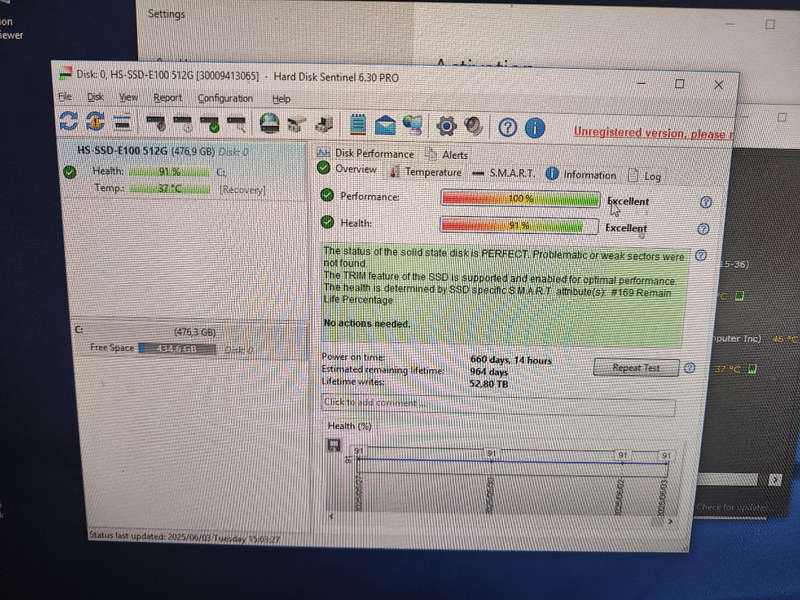This screenshot has width=800, height=600.
Task: Click the computer transfer toolbar icon
Action: tap(323, 124)
